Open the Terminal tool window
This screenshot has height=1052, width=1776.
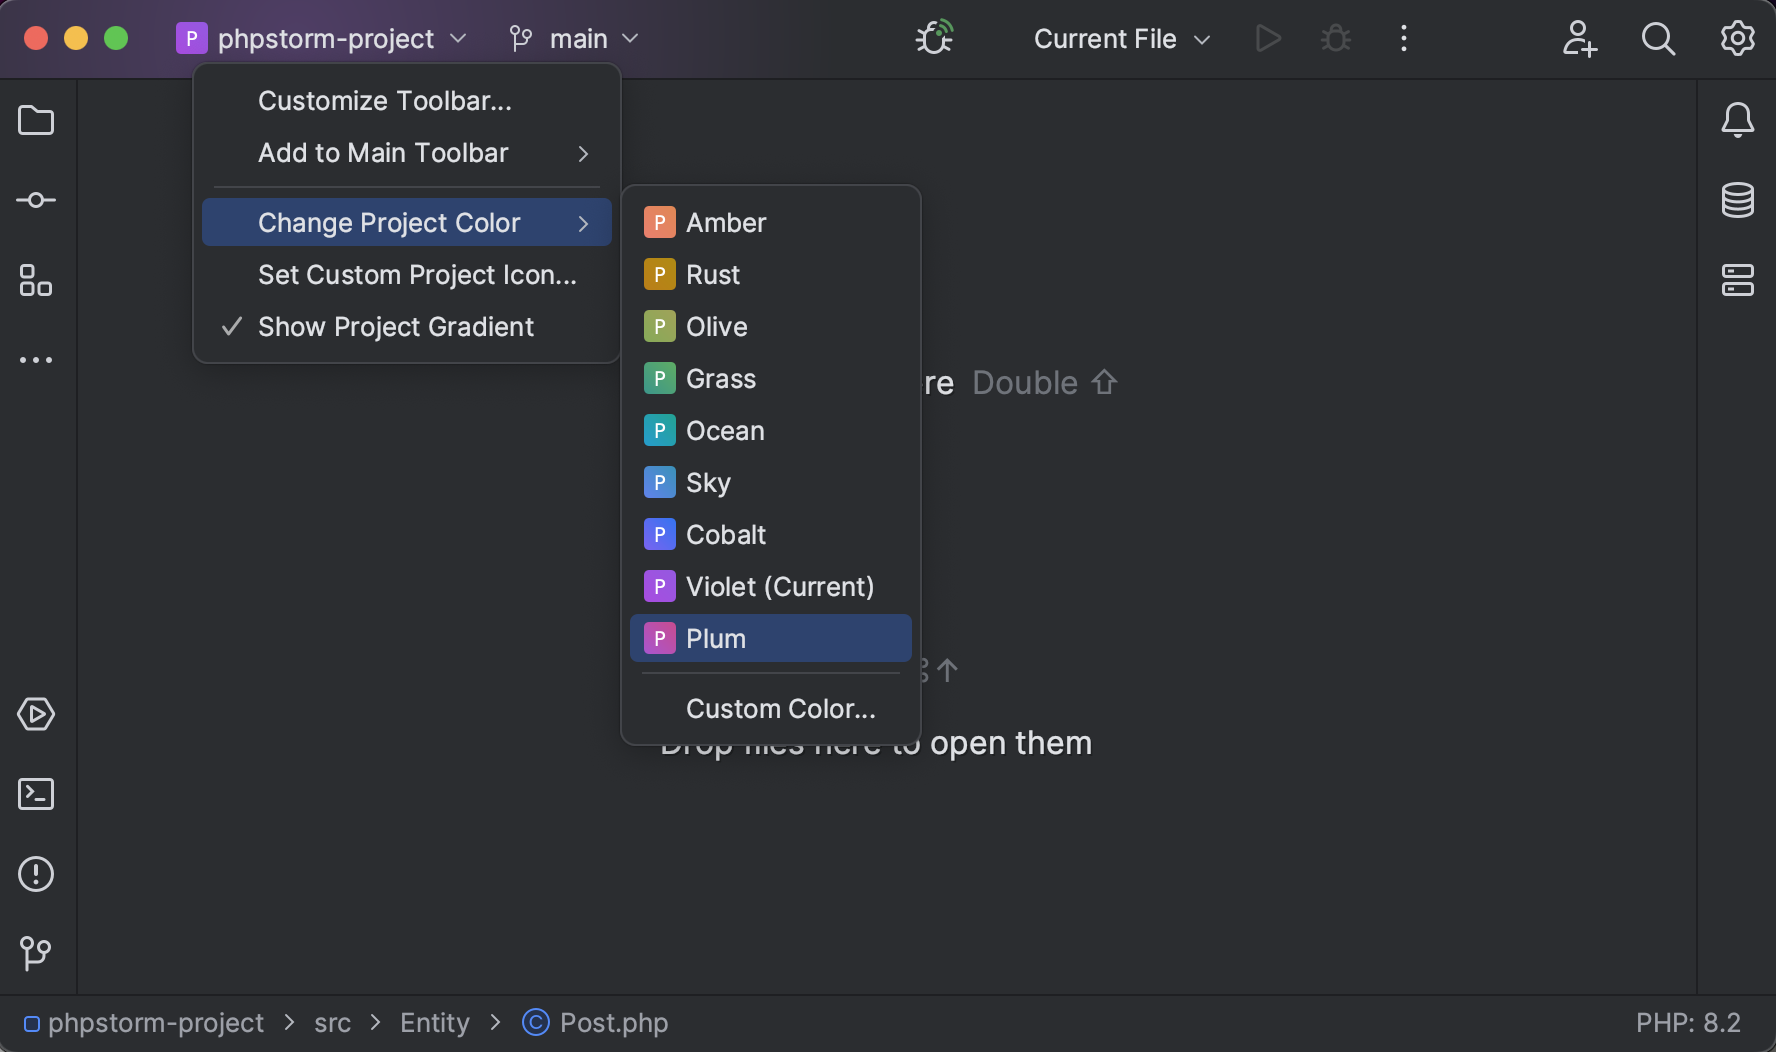point(36,794)
